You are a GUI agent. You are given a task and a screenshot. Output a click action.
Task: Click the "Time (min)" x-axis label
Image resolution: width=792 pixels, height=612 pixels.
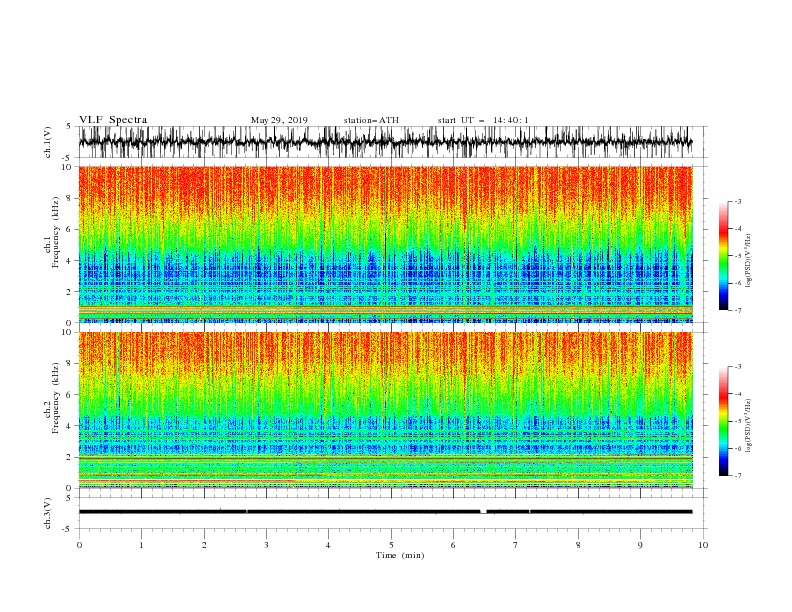click(400, 555)
